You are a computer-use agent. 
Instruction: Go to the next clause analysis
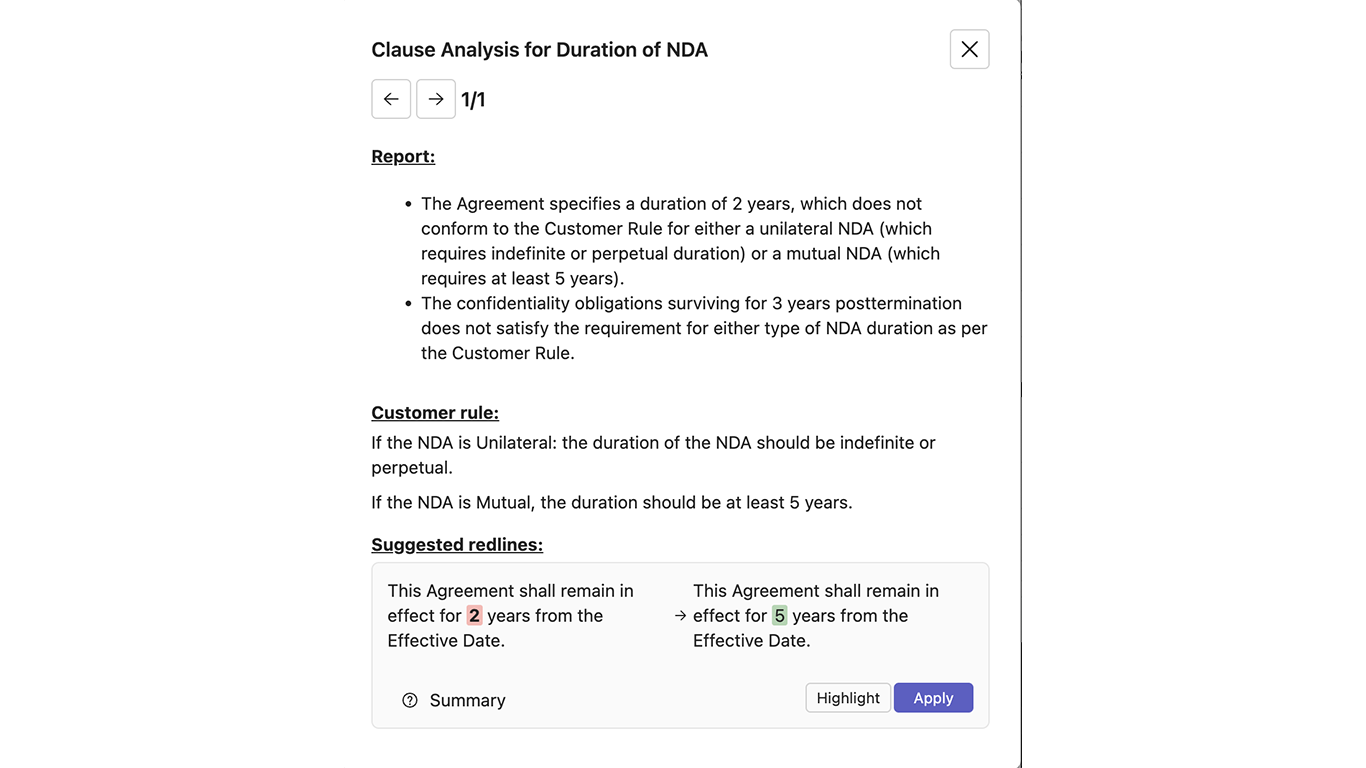tap(436, 99)
